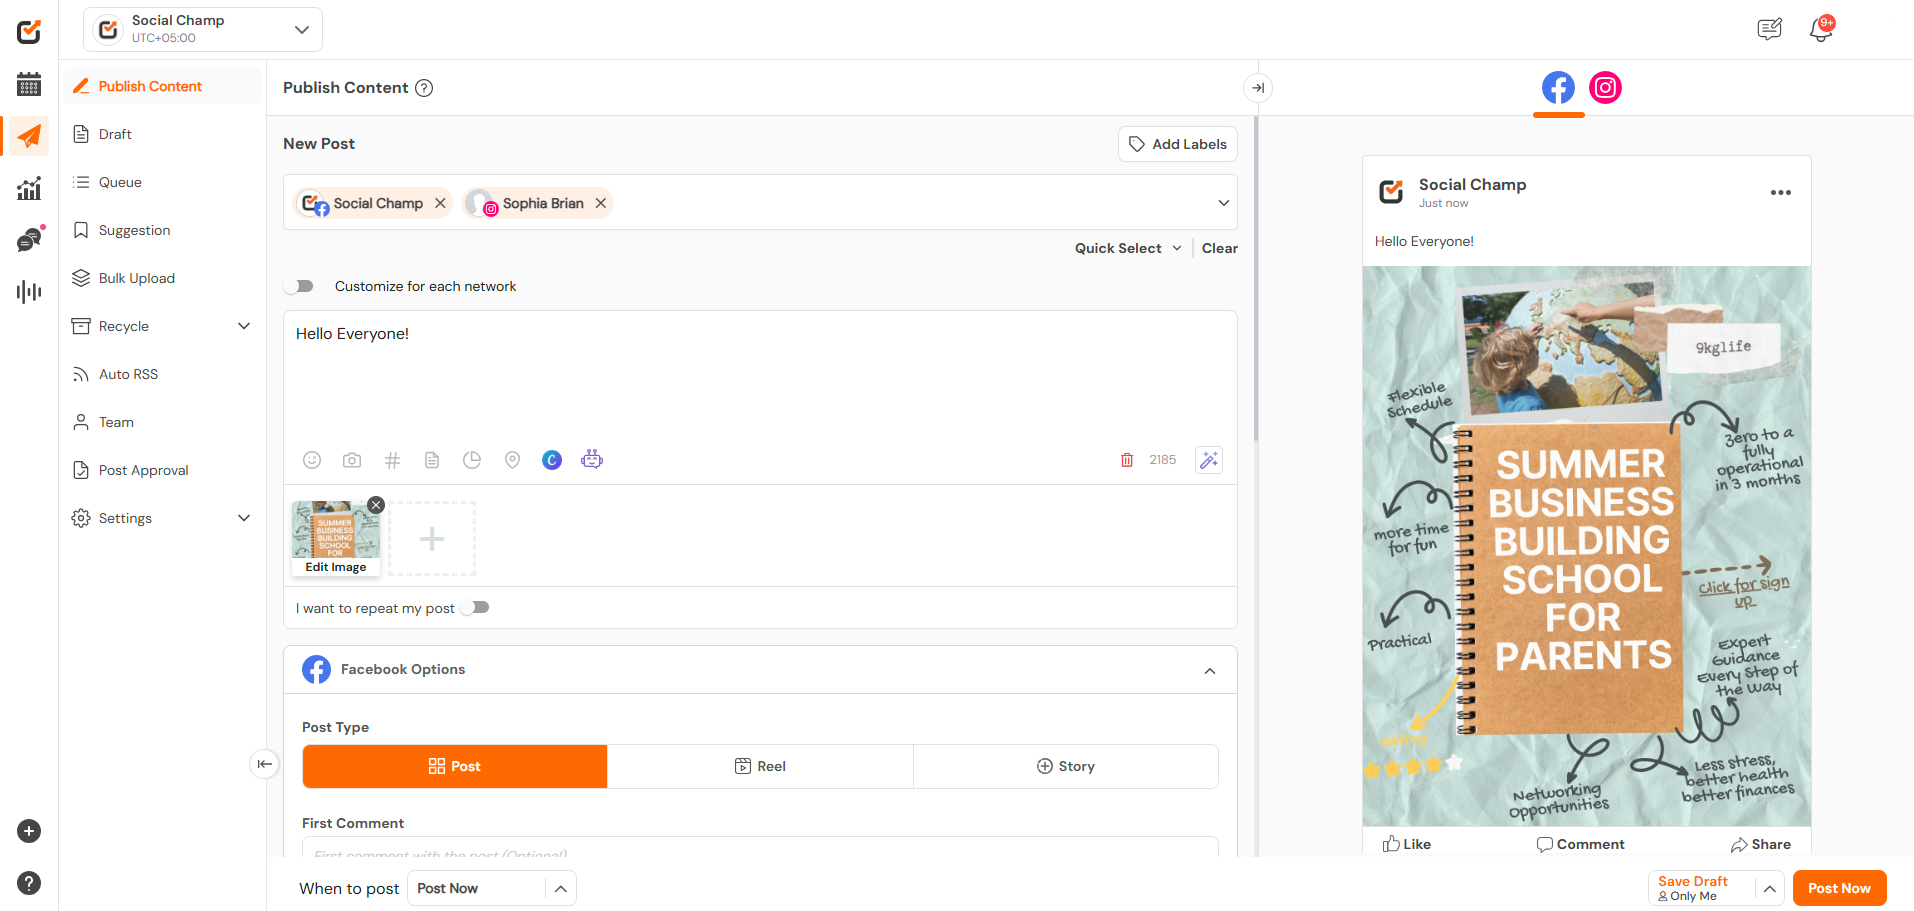This screenshot has width=1914, height=911.
Task: Open the hashtag manager icon
Action: click(x=392, y=460)
